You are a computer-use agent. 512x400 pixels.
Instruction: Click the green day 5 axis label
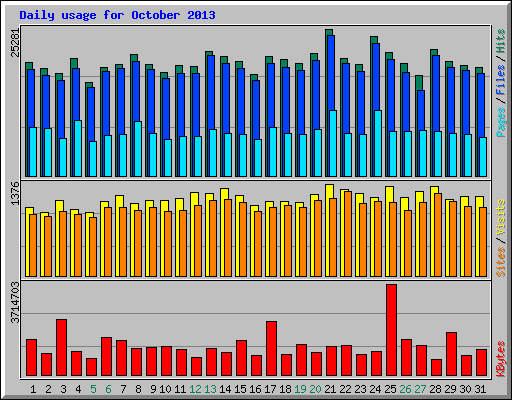[93, 389]
